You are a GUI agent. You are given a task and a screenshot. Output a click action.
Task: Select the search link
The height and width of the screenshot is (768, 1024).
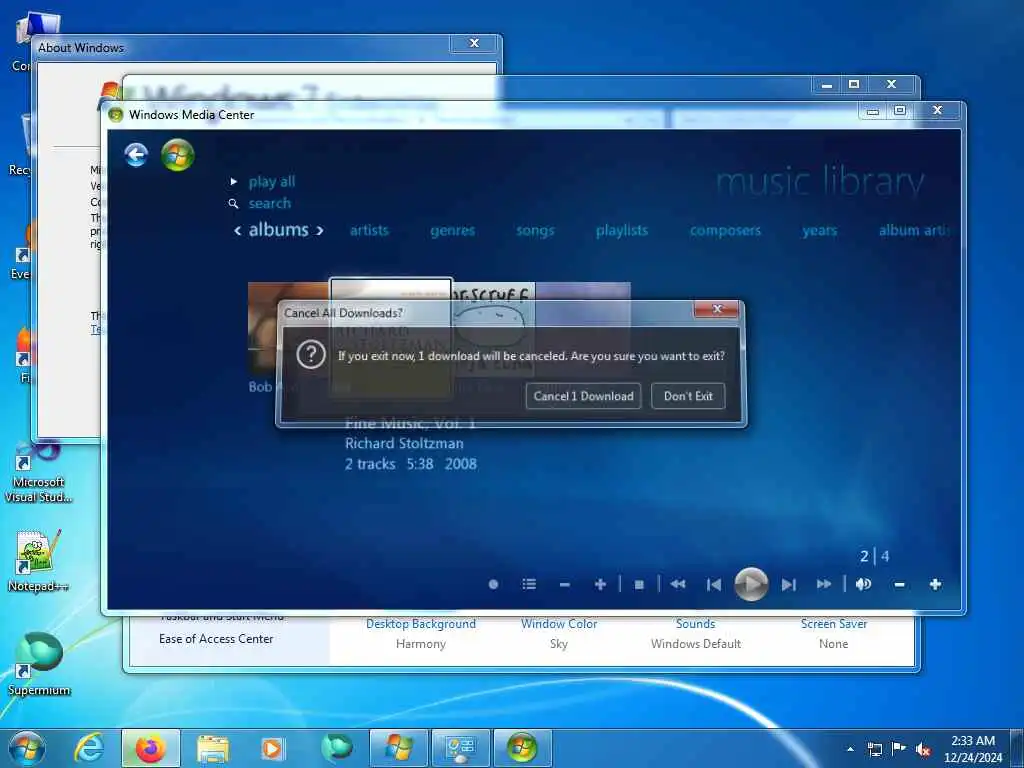click(x=270, y=203)
